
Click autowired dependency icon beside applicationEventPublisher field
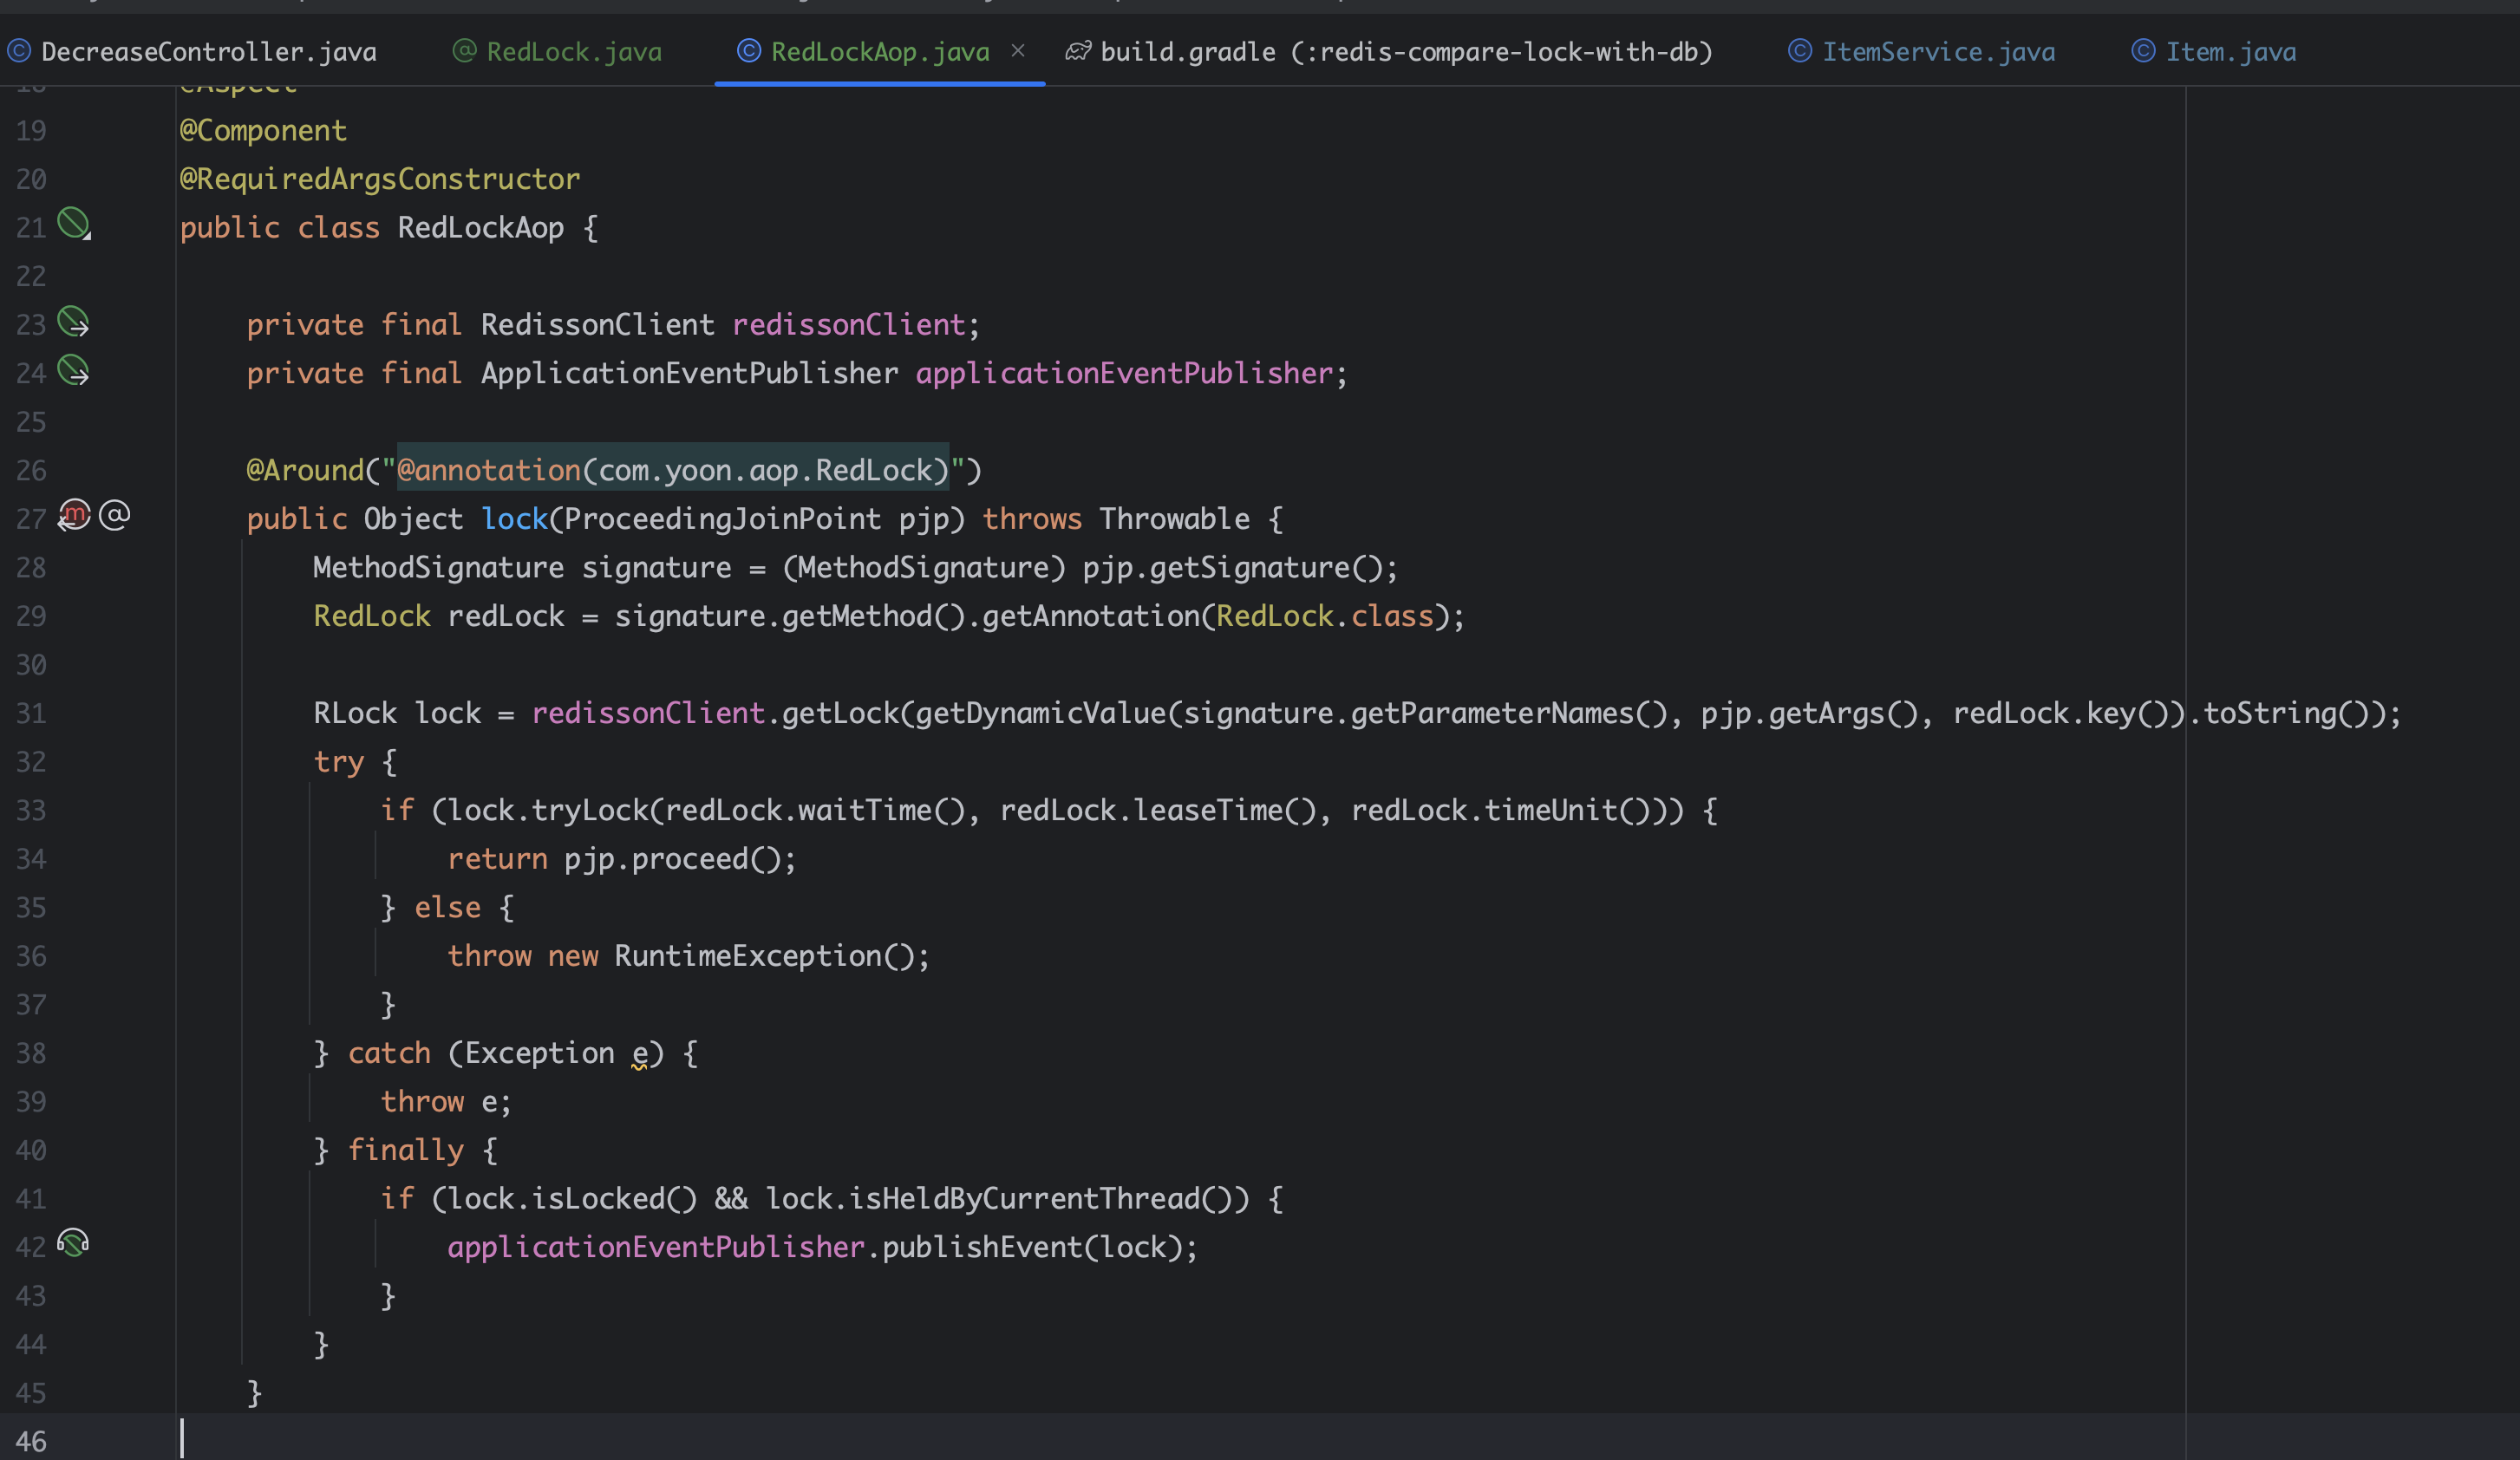(73, 371)
